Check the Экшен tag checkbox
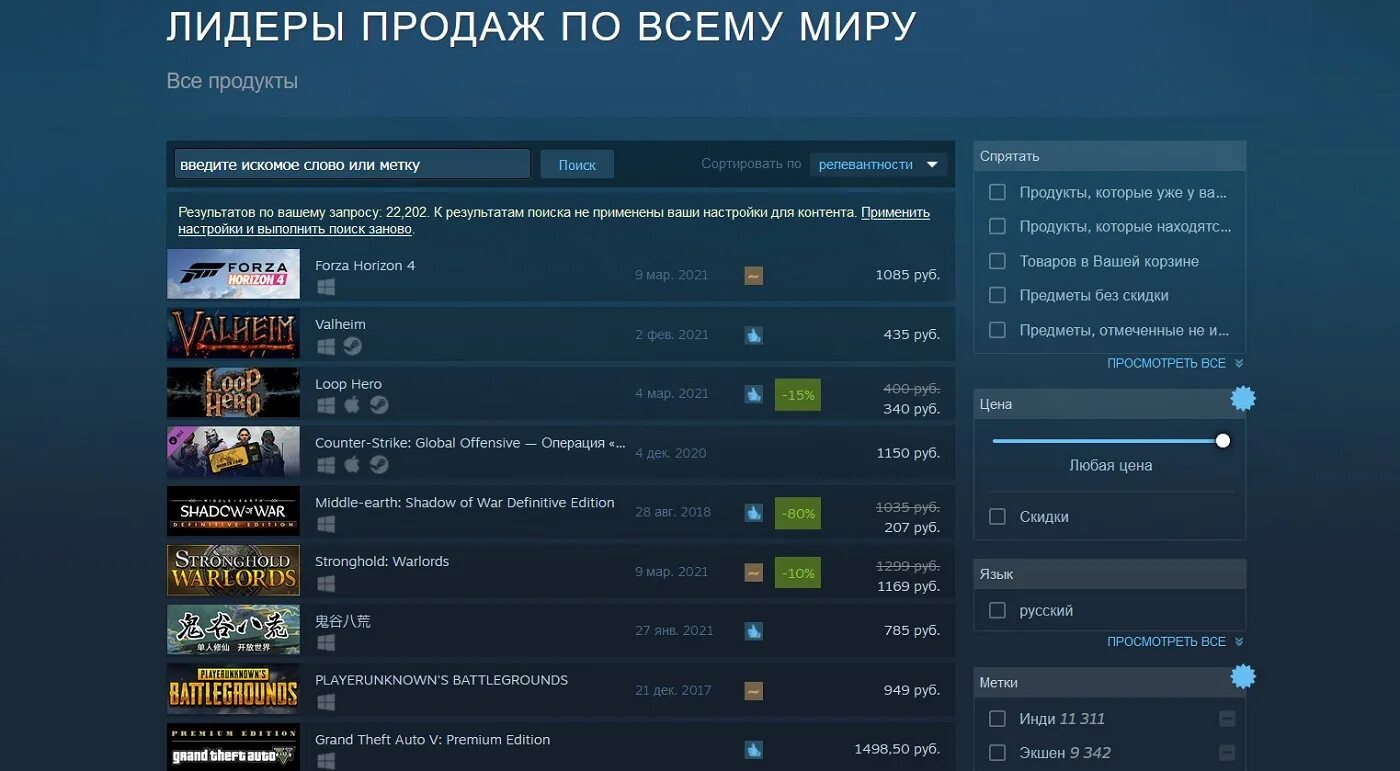Screen dimensions: 1400x771 coord(997,753)
